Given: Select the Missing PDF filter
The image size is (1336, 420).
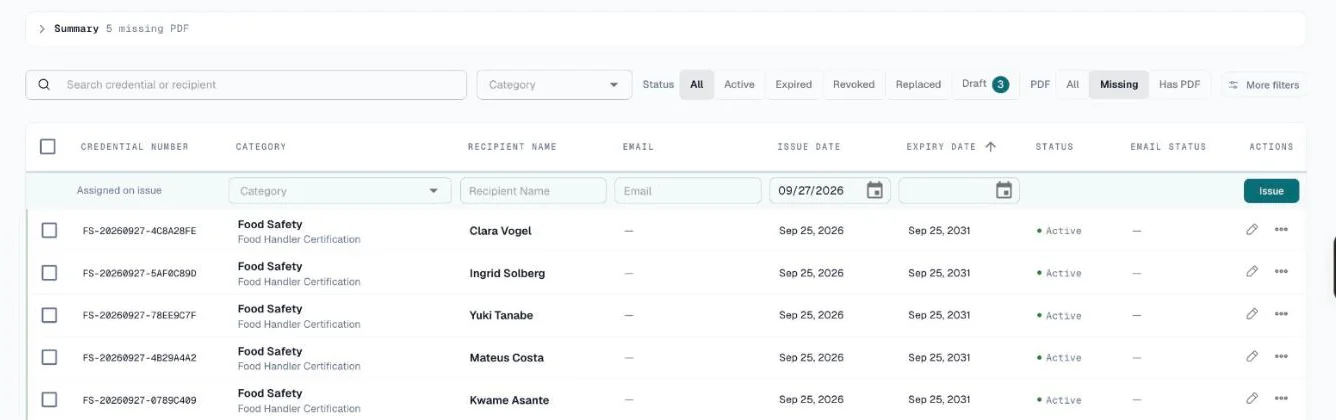Looking at the screenshot, I should pos(1119,85).
